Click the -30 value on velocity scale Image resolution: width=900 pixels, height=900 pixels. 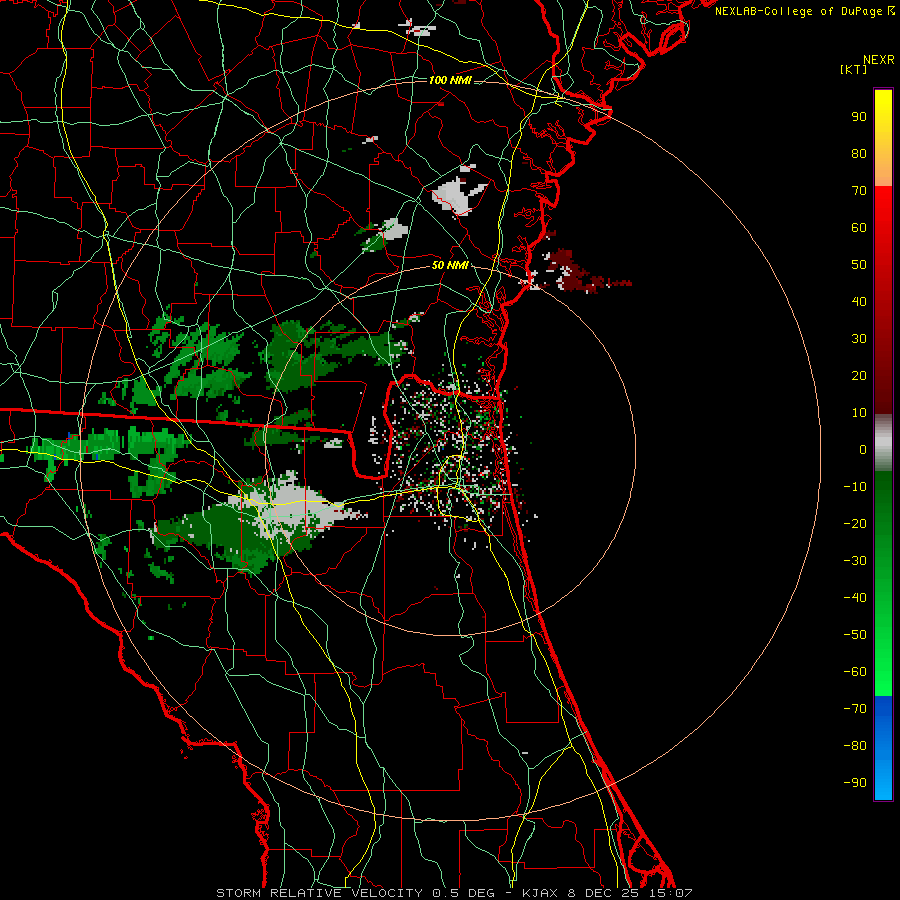point(855,561)
